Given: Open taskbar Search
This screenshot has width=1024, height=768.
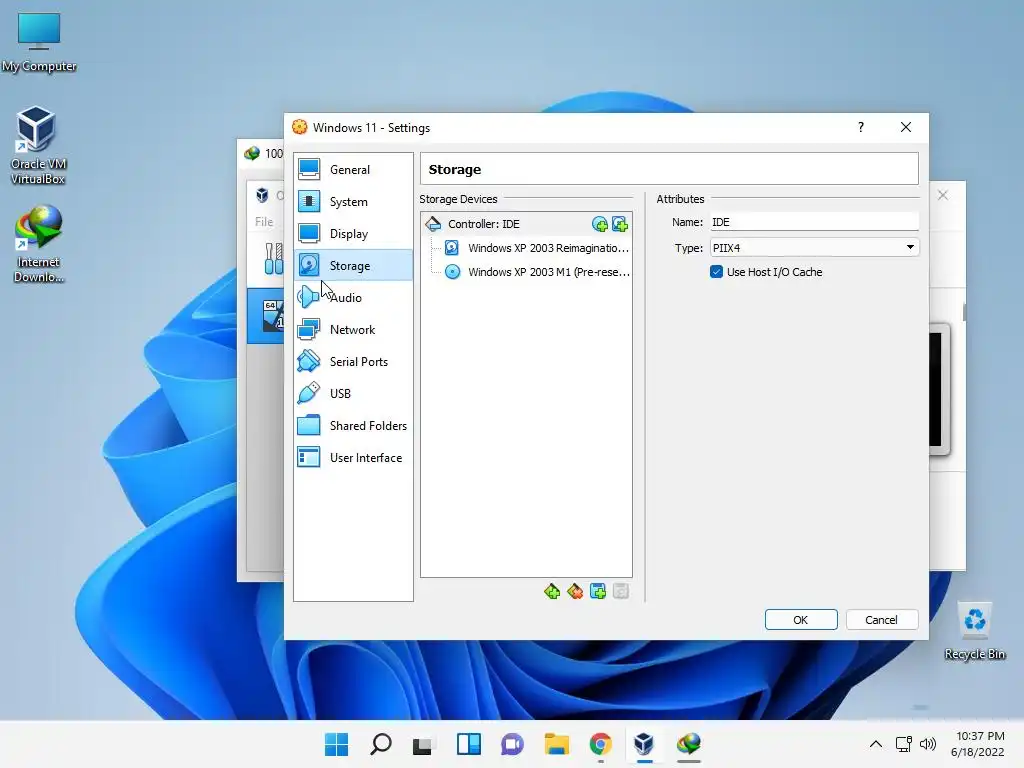Looking at the screenshot, I should click(x=381, y=744).
